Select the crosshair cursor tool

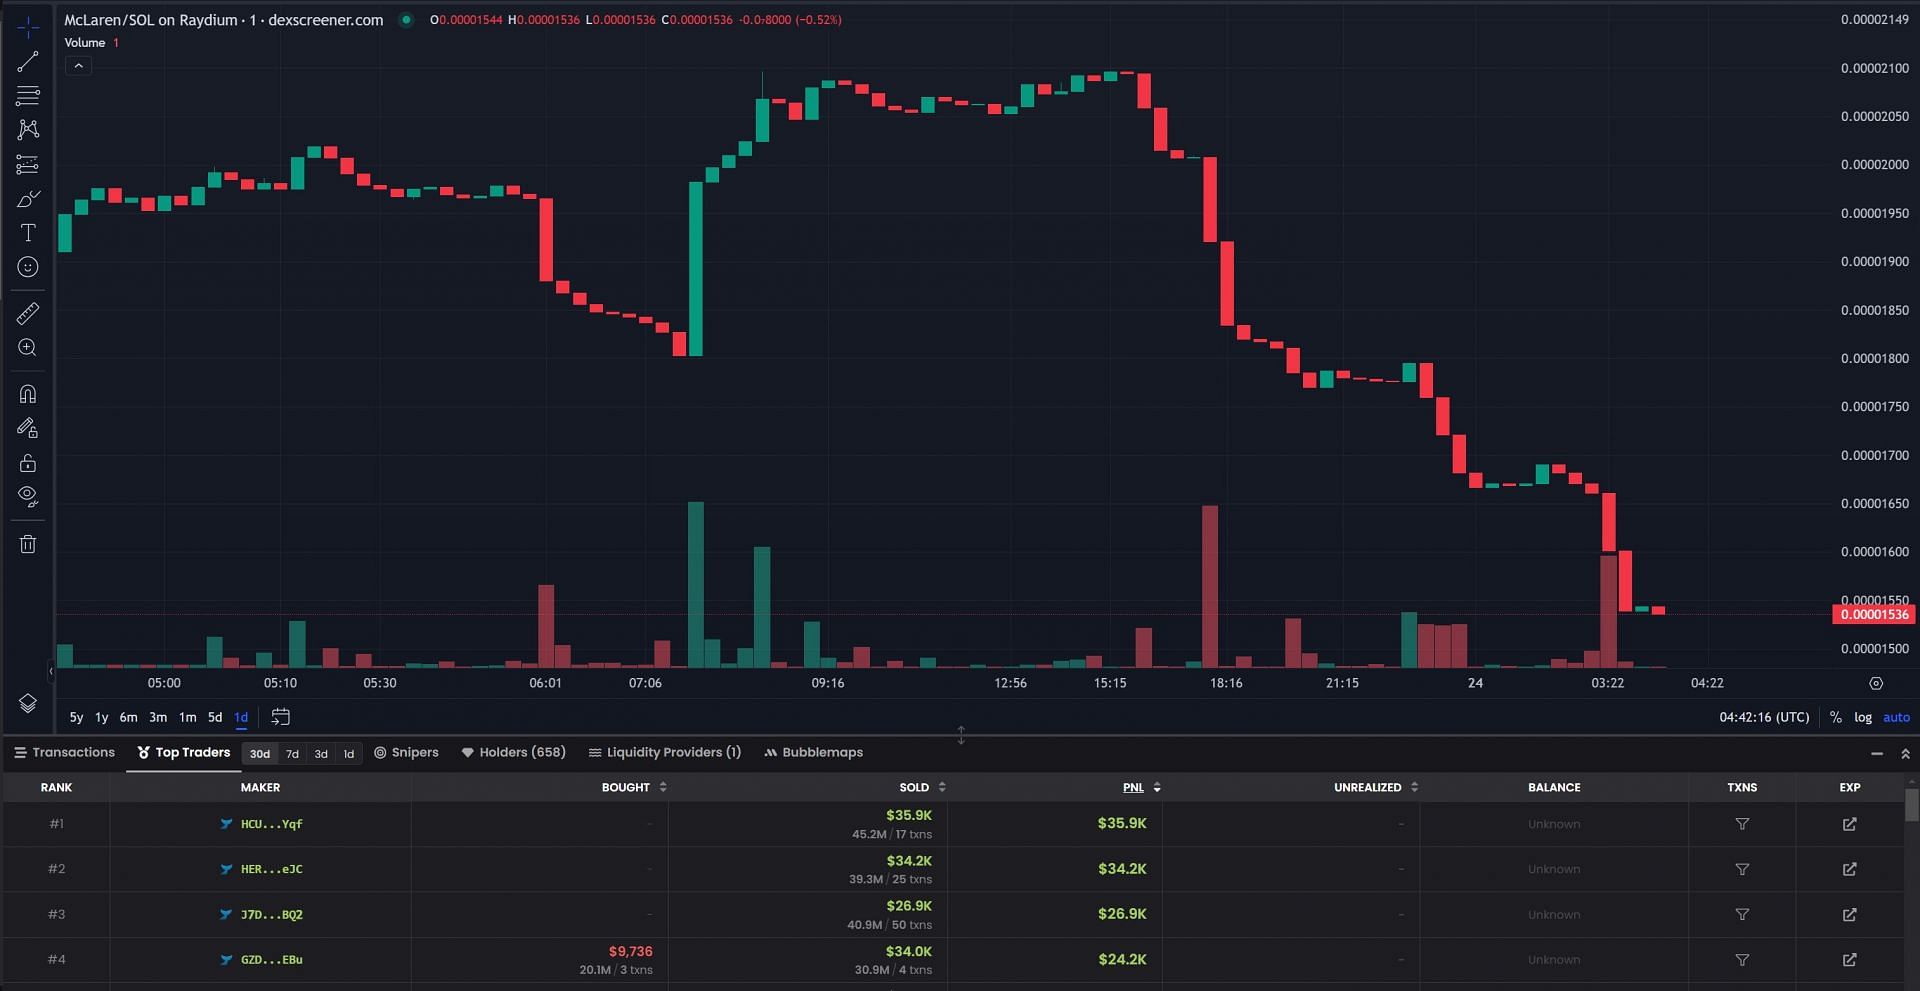(28, 27)
